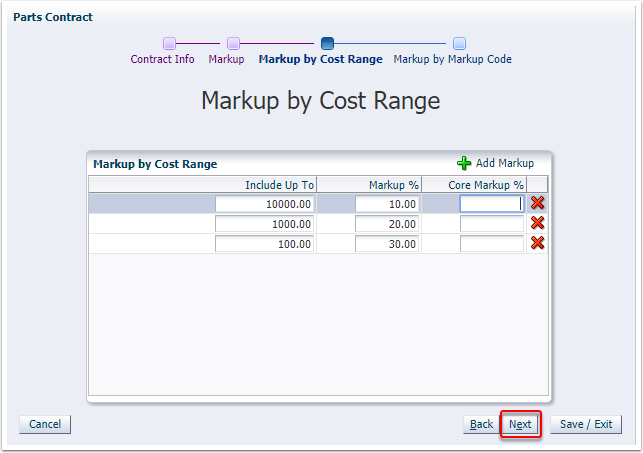Focus the Markup % 30.00 field
The width and height of the screenshot is (643, 453).
(x=387, y=244)
